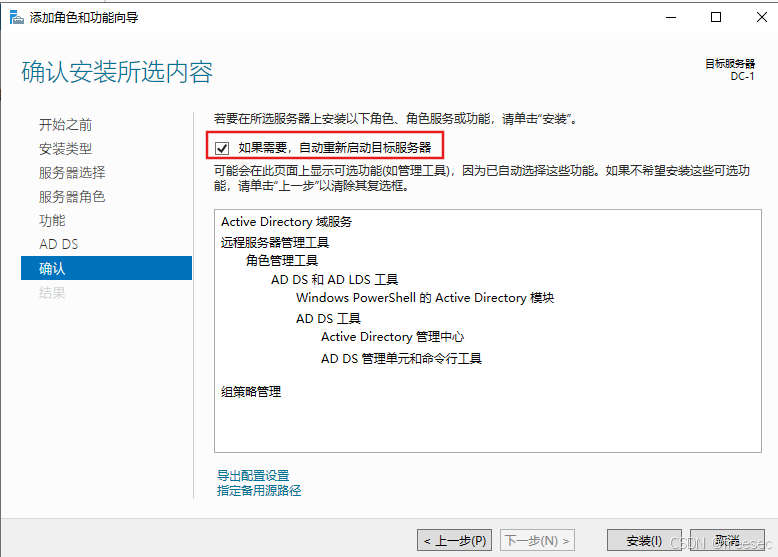Screen dimensions: 778x557
Task: Click the DC-1 target server label
Action: click(x=742, y=76)
